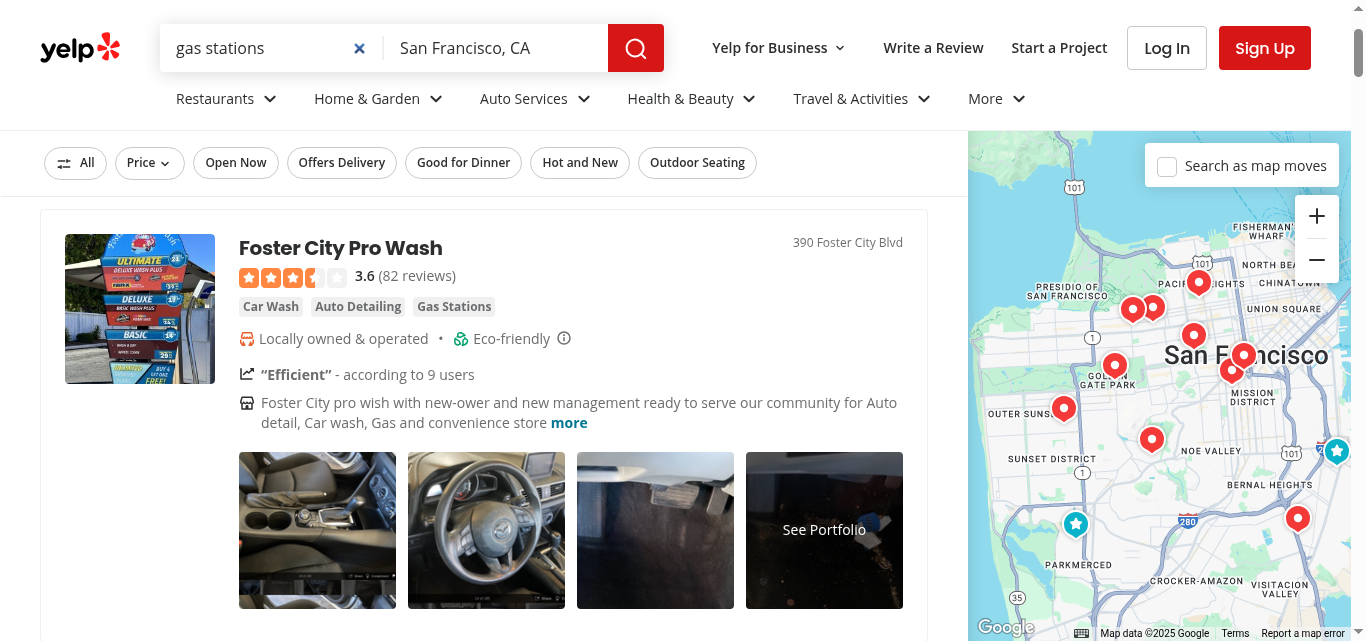Click Write a Review
1366x641 pixels.
click(x=933, y=48)
